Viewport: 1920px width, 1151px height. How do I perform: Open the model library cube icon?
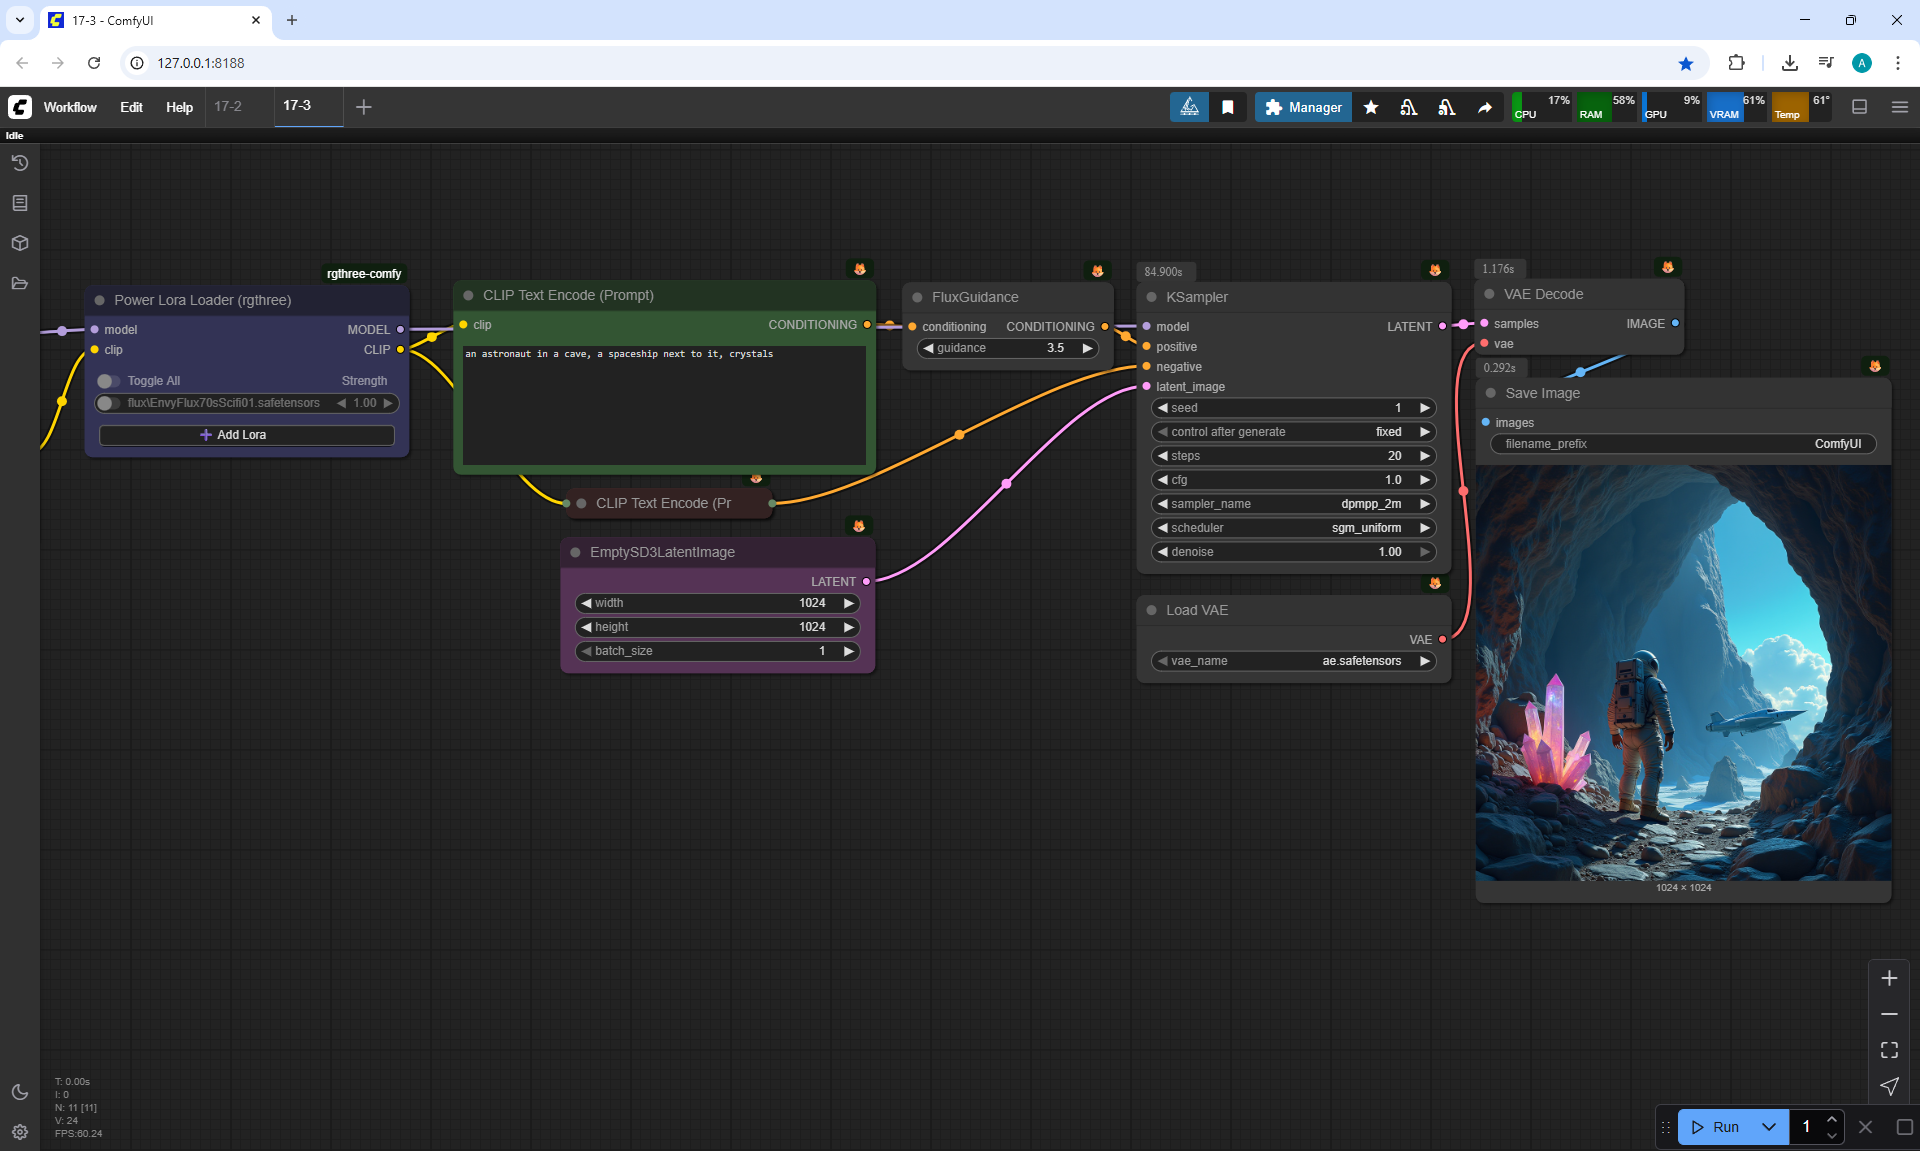coord(19,243)
